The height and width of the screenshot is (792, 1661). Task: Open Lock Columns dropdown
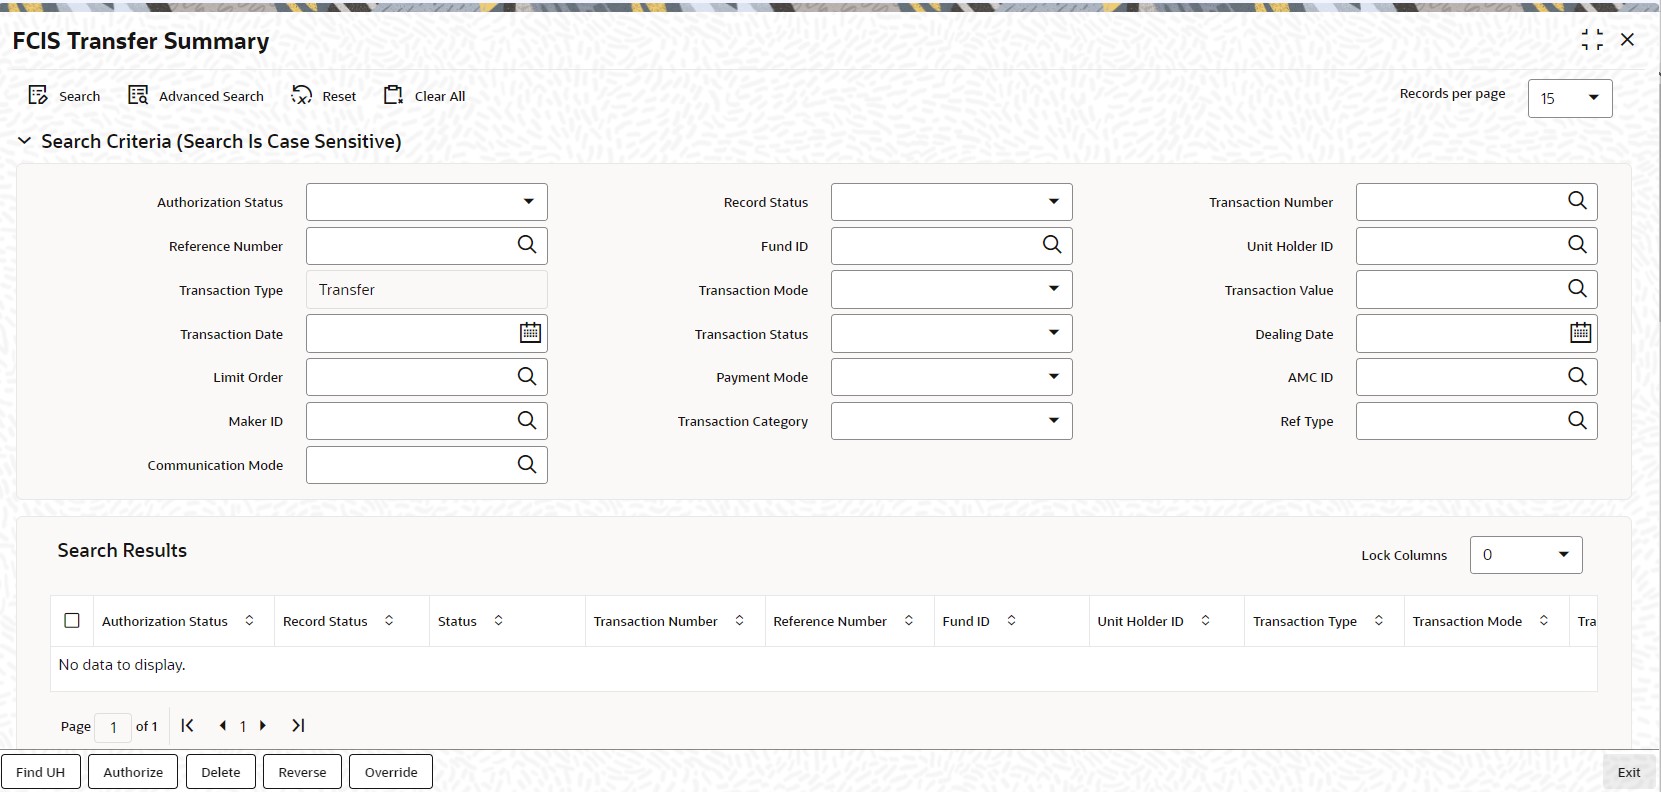click(1526, 555)
